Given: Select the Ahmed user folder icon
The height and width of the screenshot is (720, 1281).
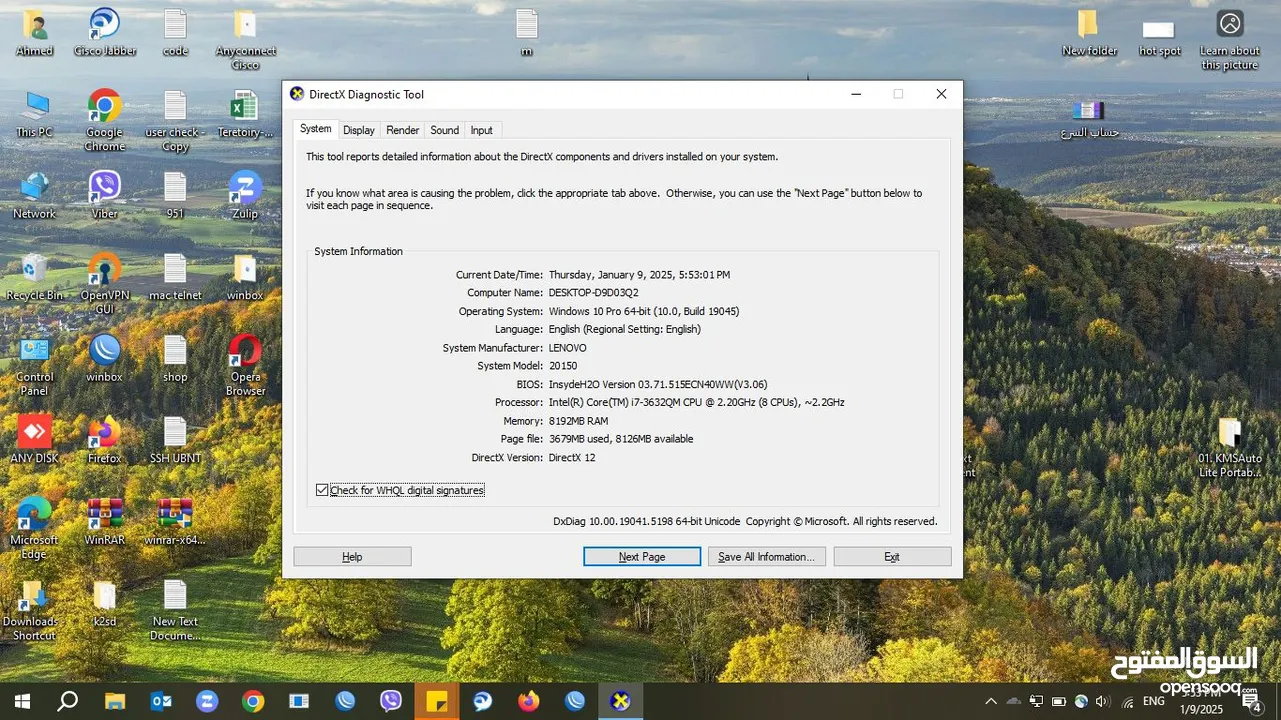Looking at the screenshot, I should click(35, 31).
